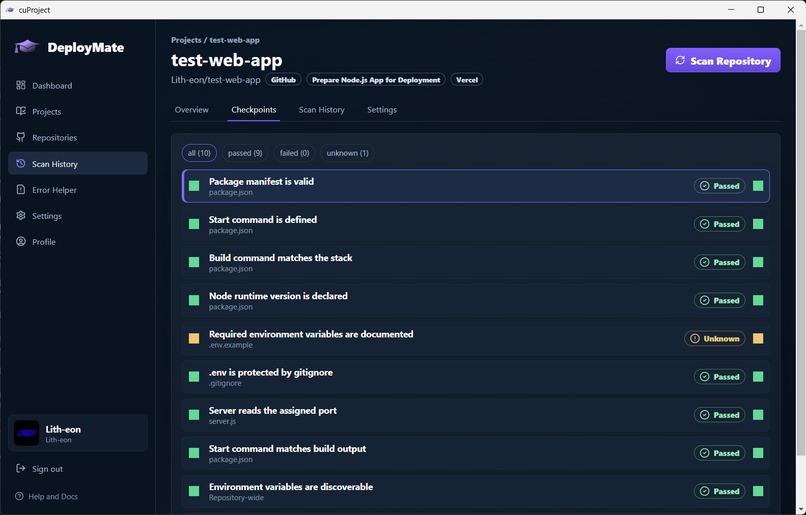
Task: Open Environment variables are discoverable checkpoint
Action: click(475, 491)
